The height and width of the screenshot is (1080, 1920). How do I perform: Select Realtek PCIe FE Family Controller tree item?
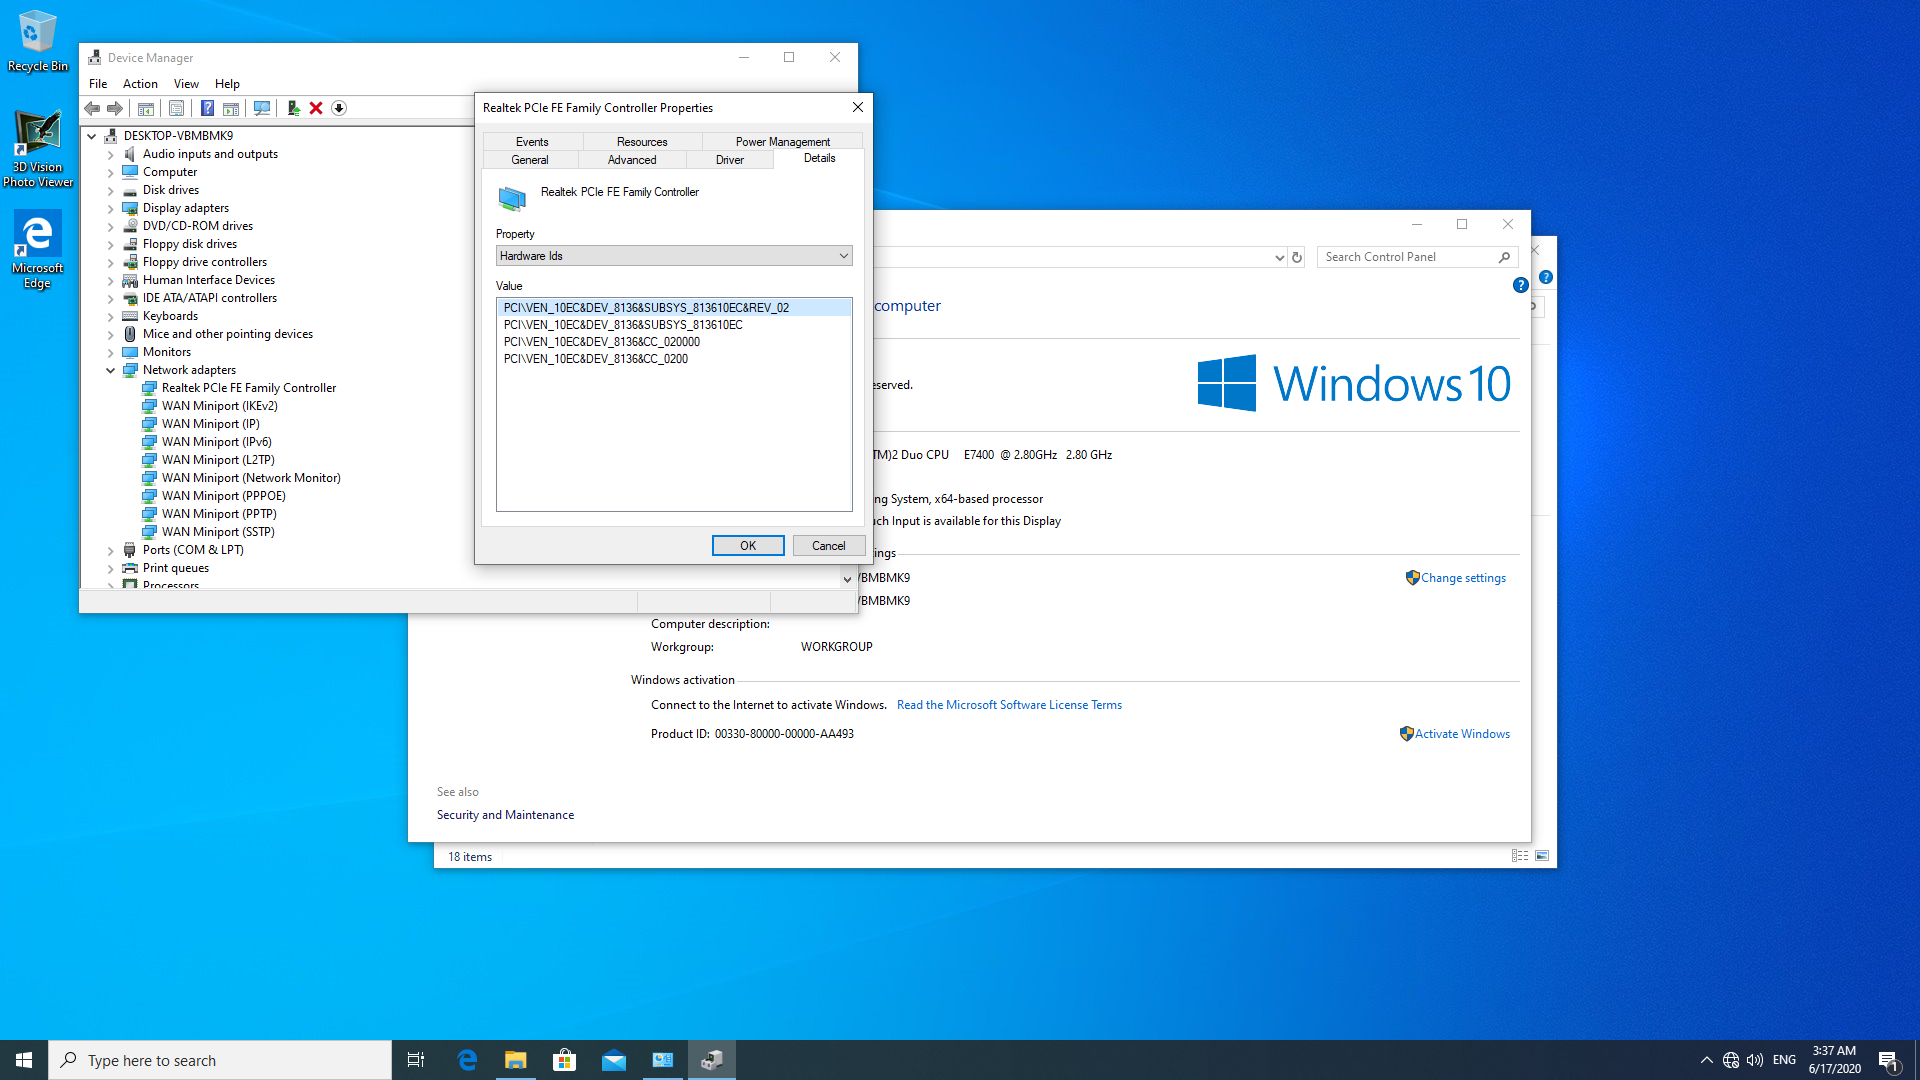(x=248, y=388)
